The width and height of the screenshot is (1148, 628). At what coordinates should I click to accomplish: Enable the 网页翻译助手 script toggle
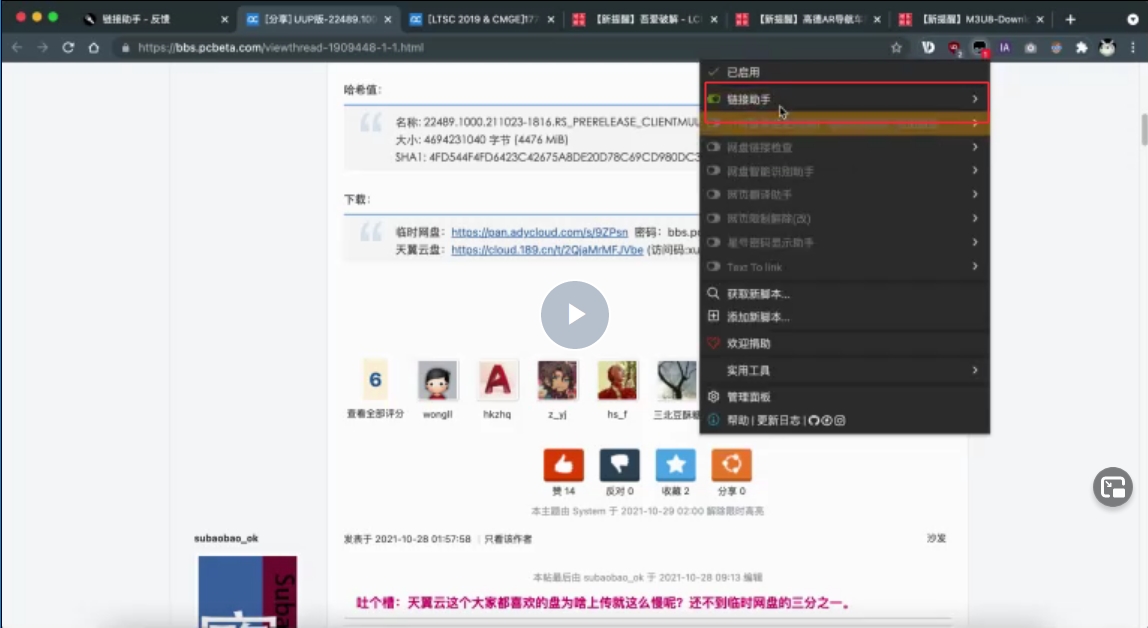[714, 195]
